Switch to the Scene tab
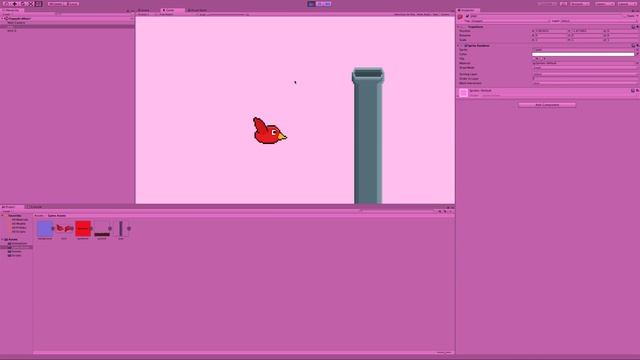The width and height of the screenshot is (640, 360). tap(144, 10)
